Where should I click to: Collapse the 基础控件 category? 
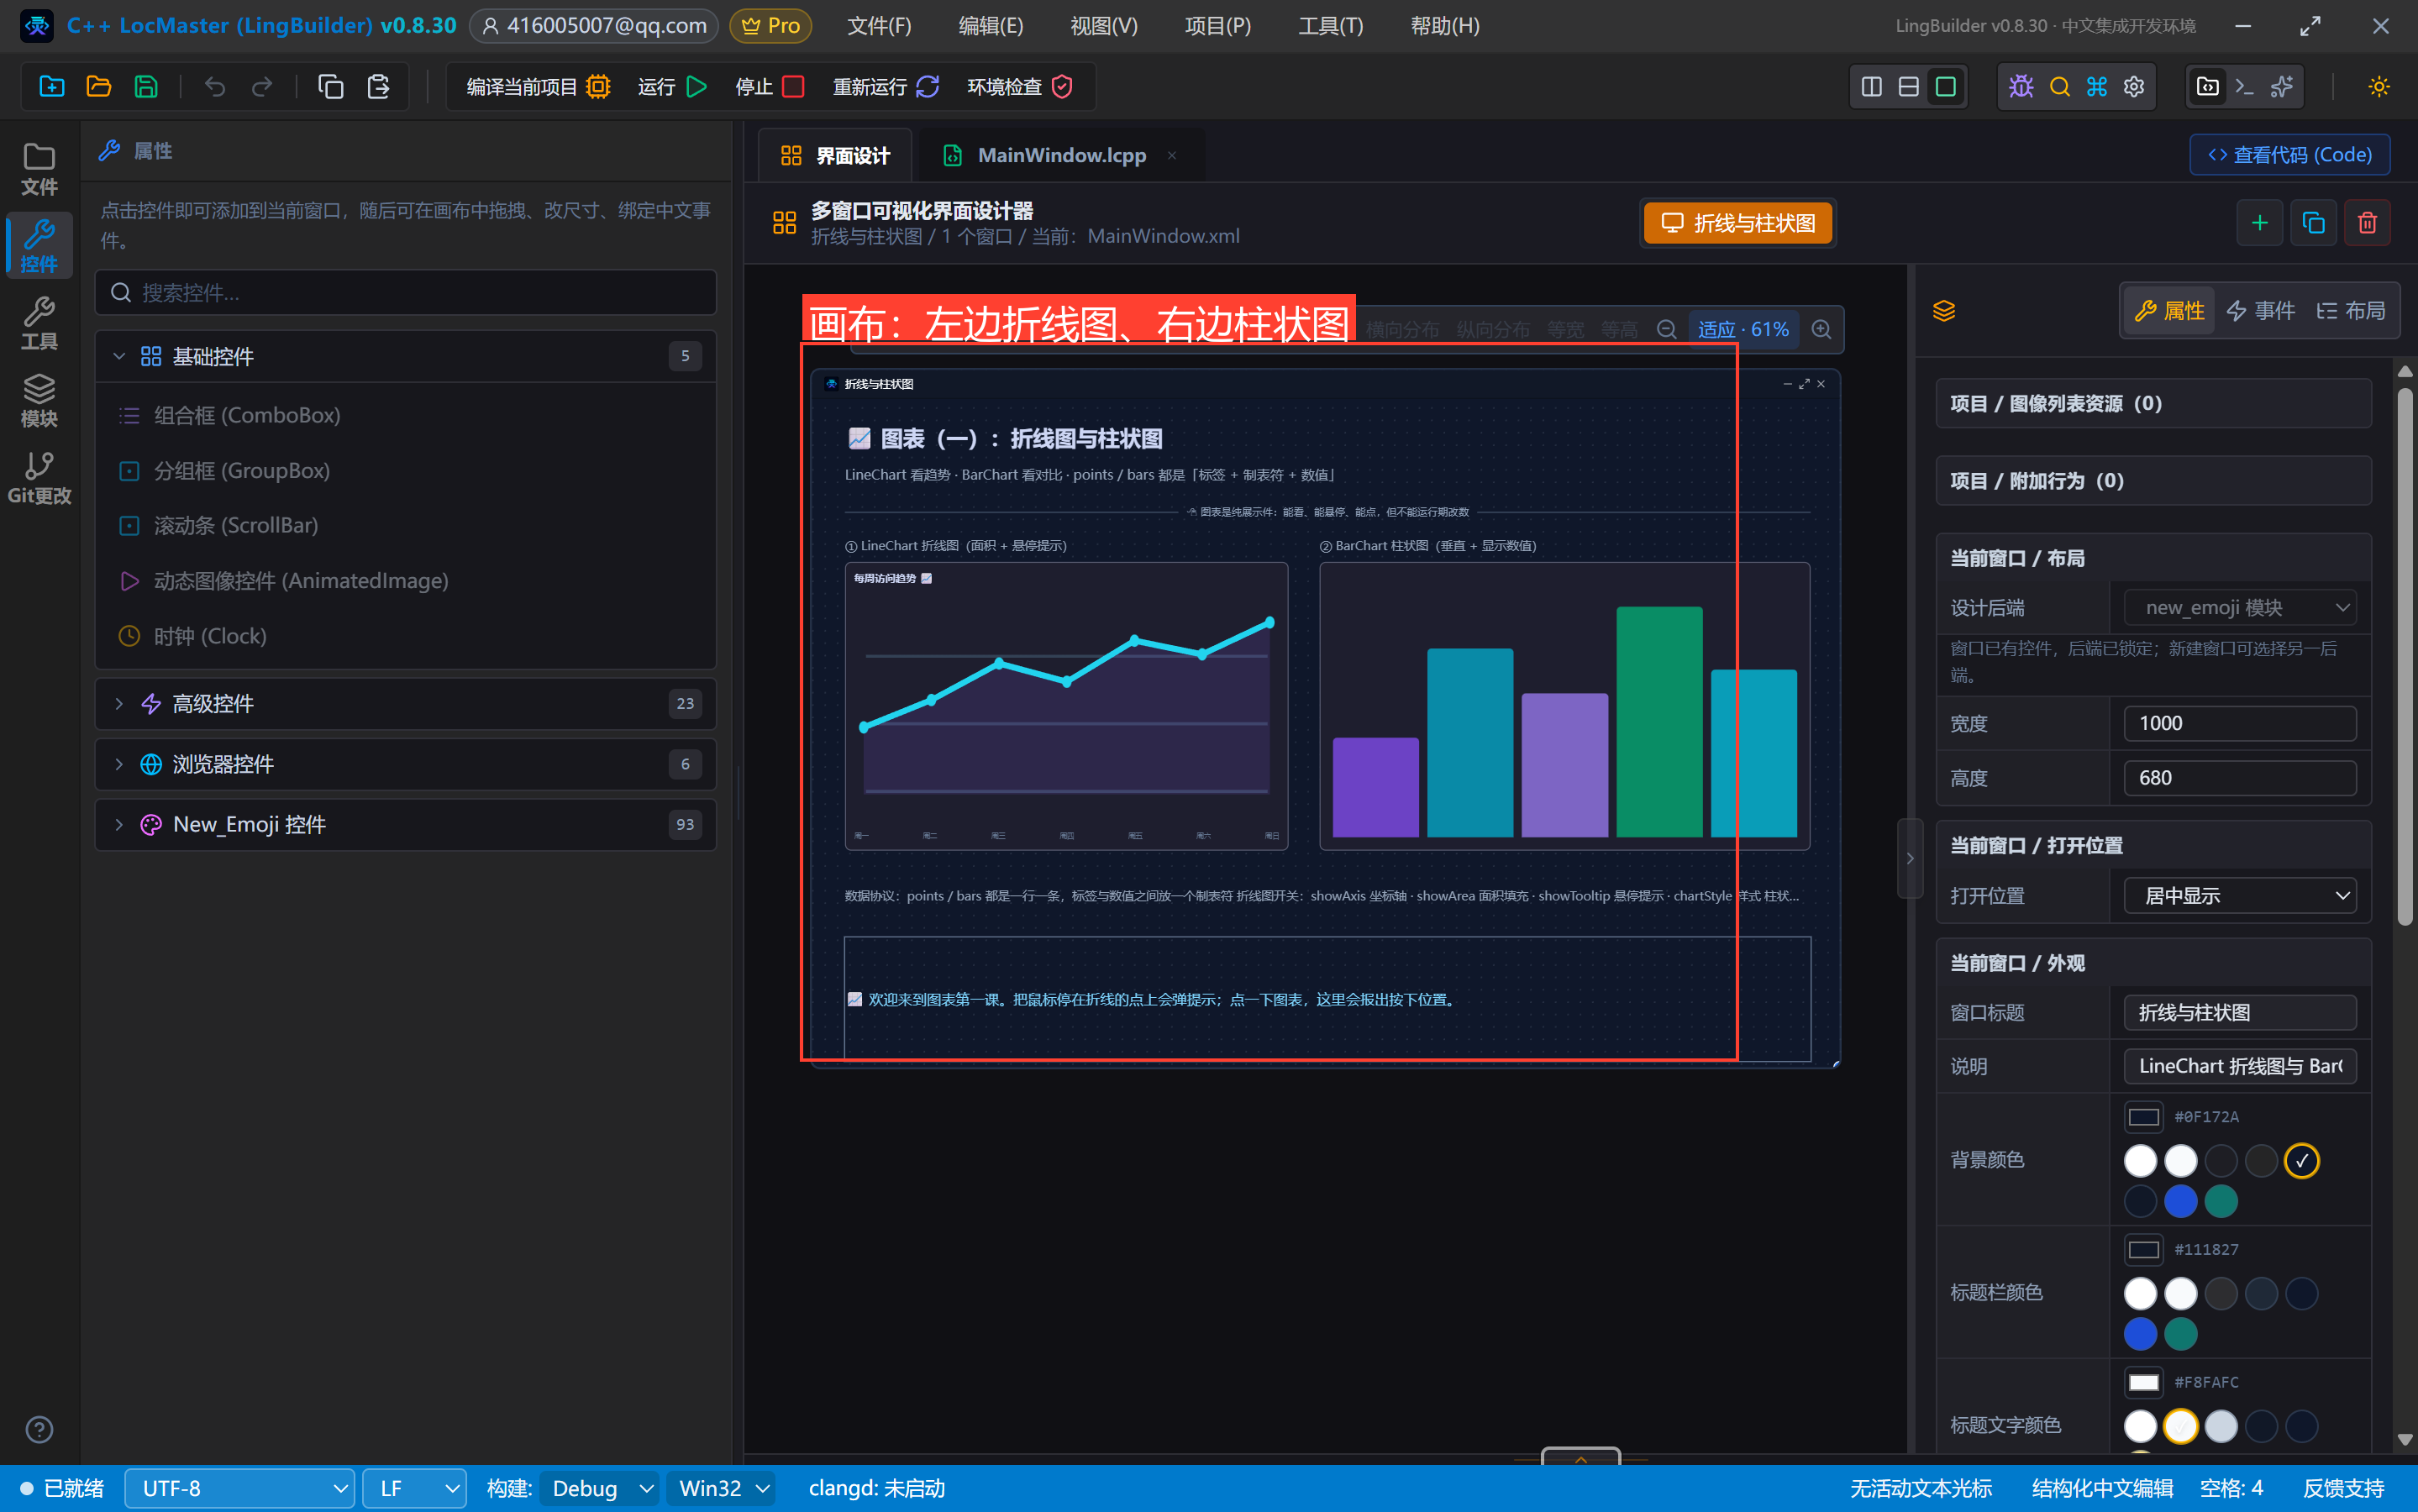[x=406, y=356]
